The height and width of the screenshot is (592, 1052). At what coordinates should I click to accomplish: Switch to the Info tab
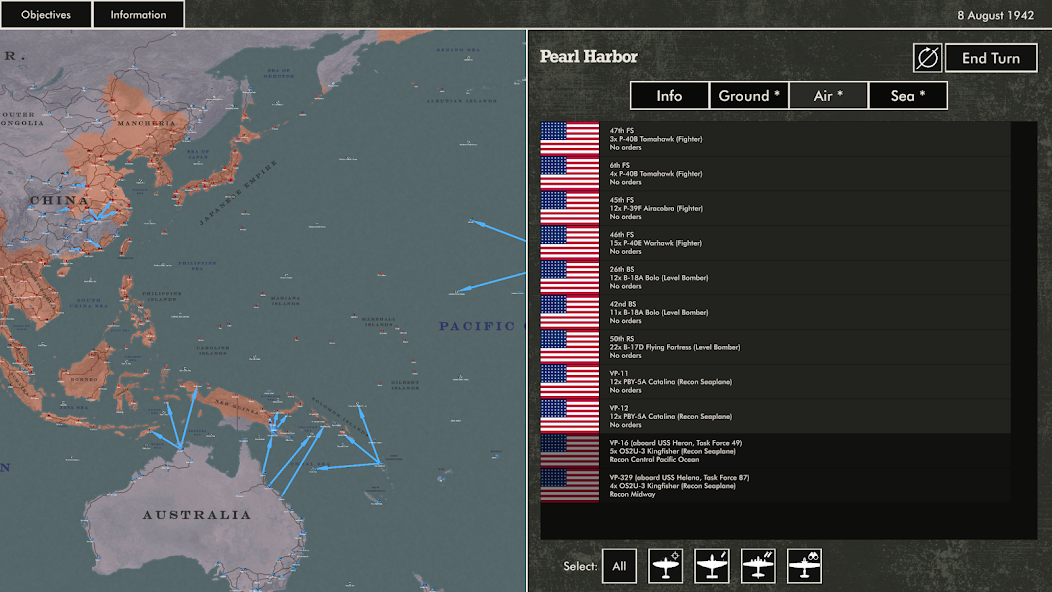coord(669,96)
